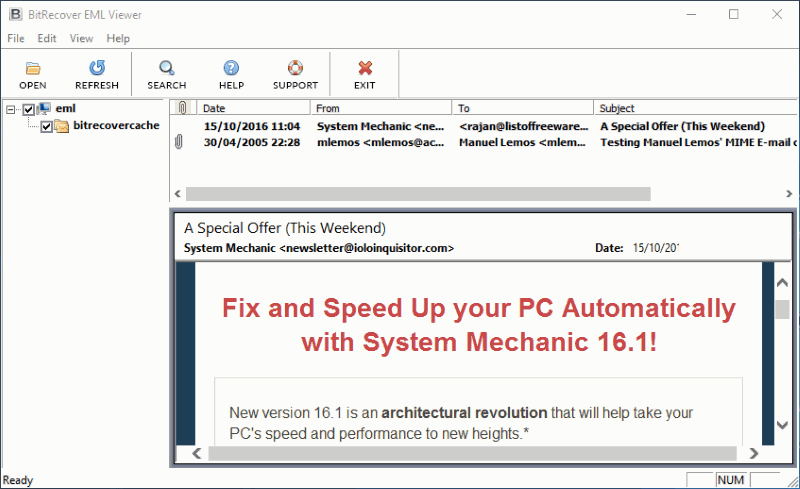Minimize the BitRecover EML Viewer window
Screen dimensions: 800x489
coord(691,14)
